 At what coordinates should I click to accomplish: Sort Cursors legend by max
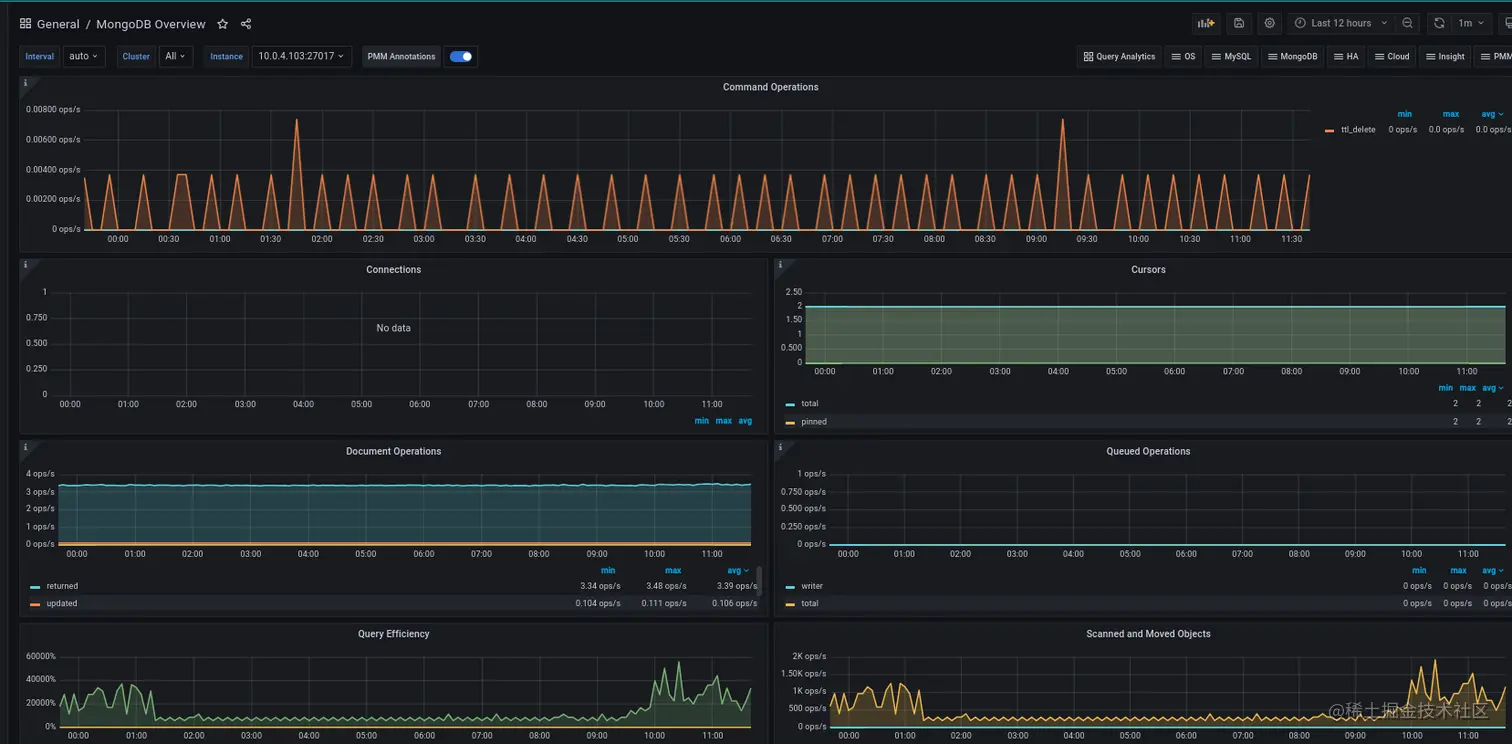1467,388
